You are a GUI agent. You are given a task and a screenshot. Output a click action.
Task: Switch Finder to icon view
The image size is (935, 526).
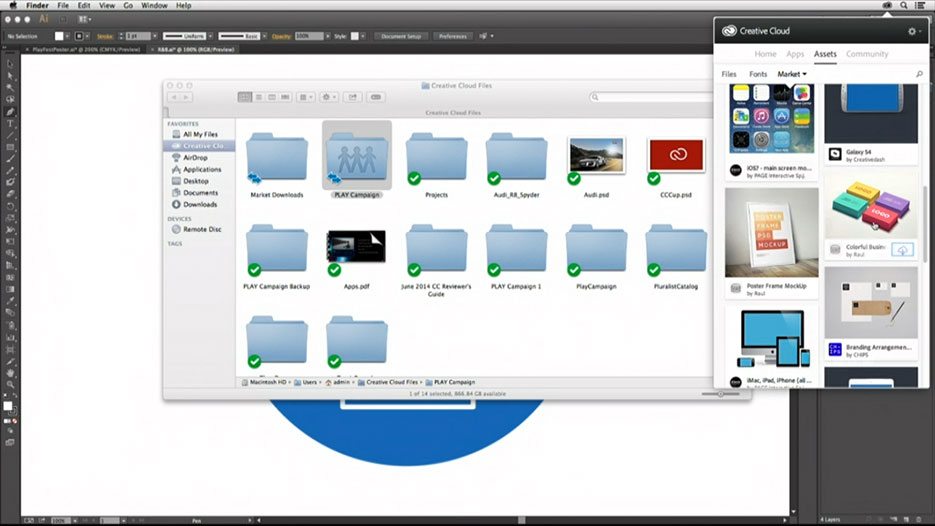click(x=244, y=97)
